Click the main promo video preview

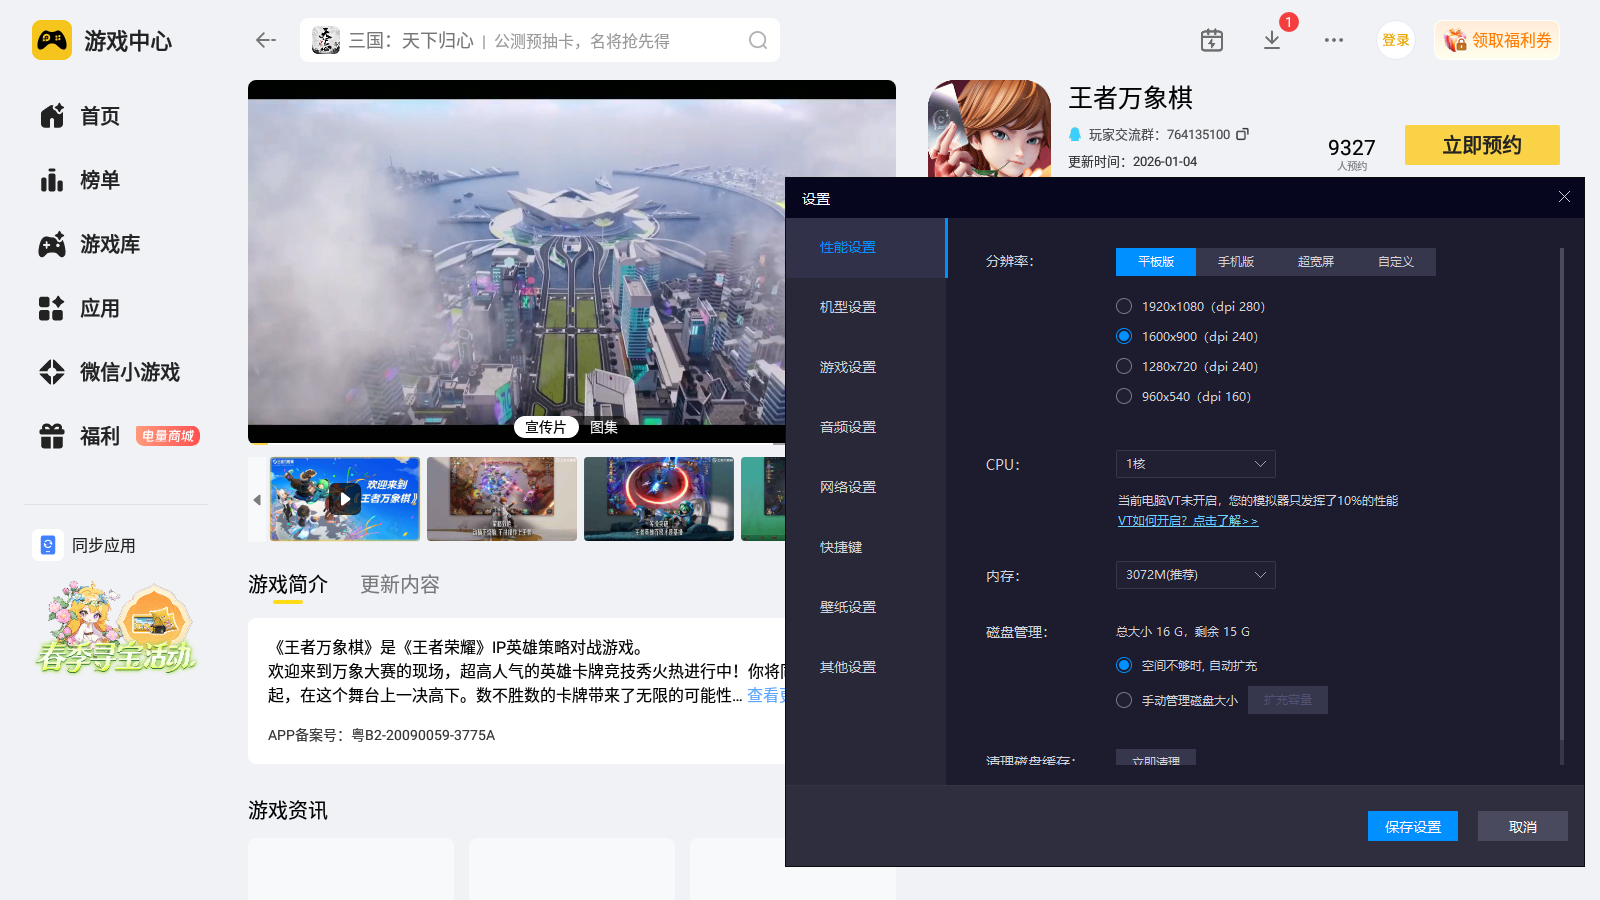pyautogui.click(x=572, y=262)
